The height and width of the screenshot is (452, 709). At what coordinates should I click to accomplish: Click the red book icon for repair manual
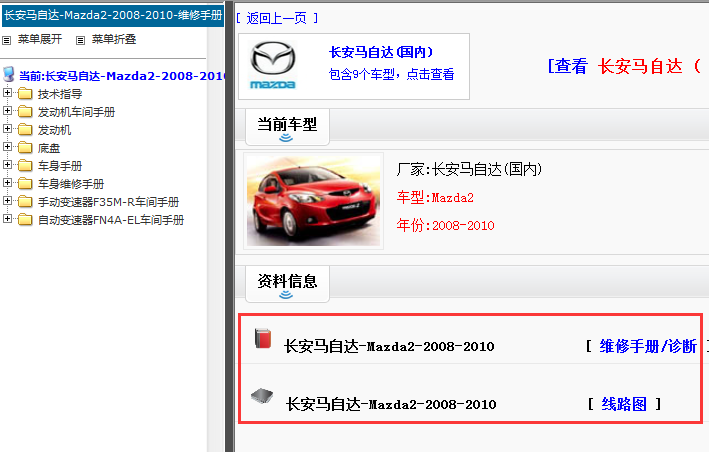tap(263, 339)
